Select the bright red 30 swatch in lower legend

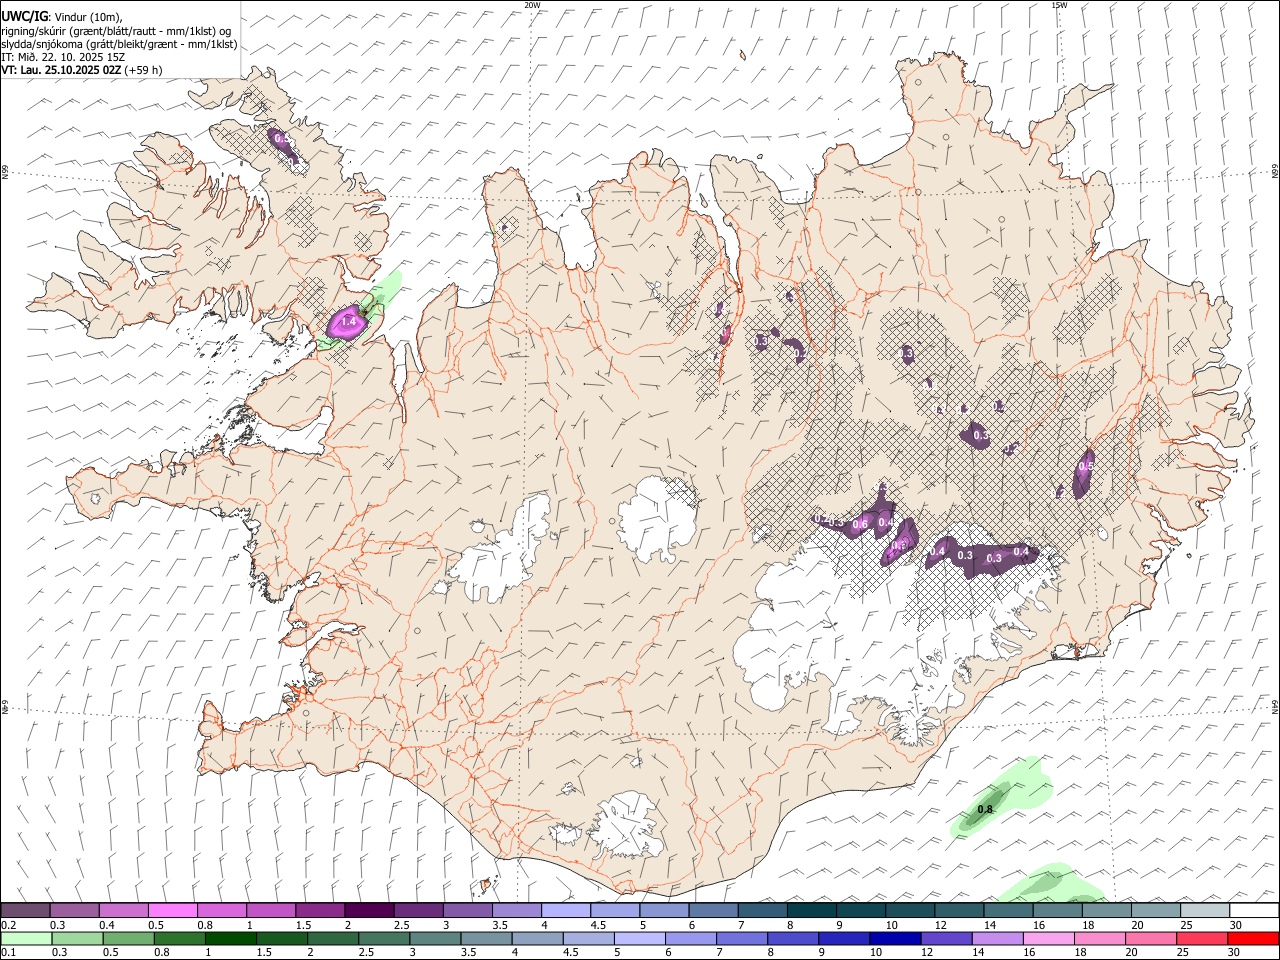coord(1253,939)
